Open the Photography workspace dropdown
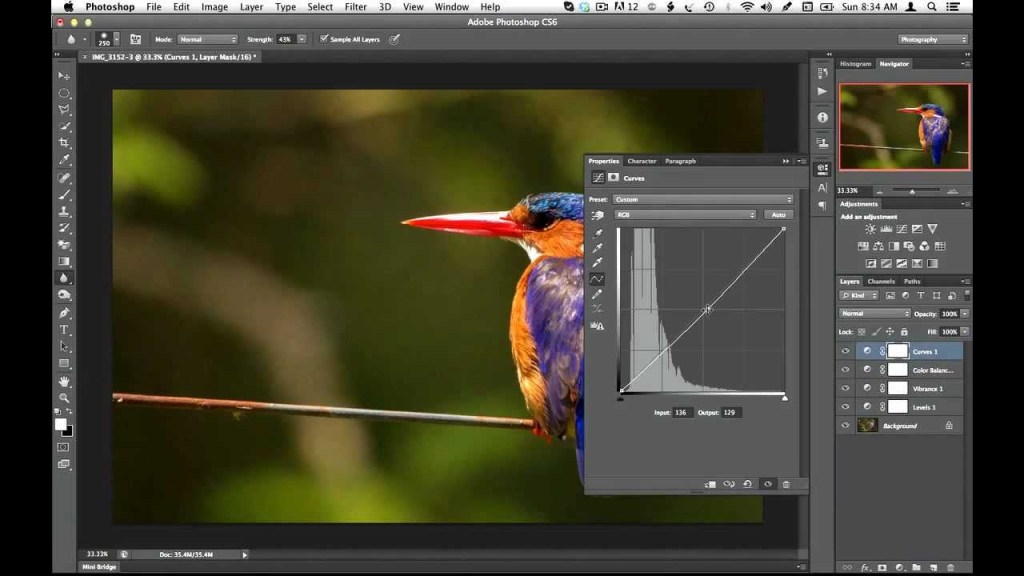Image resolution: width=1024 pixels, height=576 pixels. click(x=932, y=40)
